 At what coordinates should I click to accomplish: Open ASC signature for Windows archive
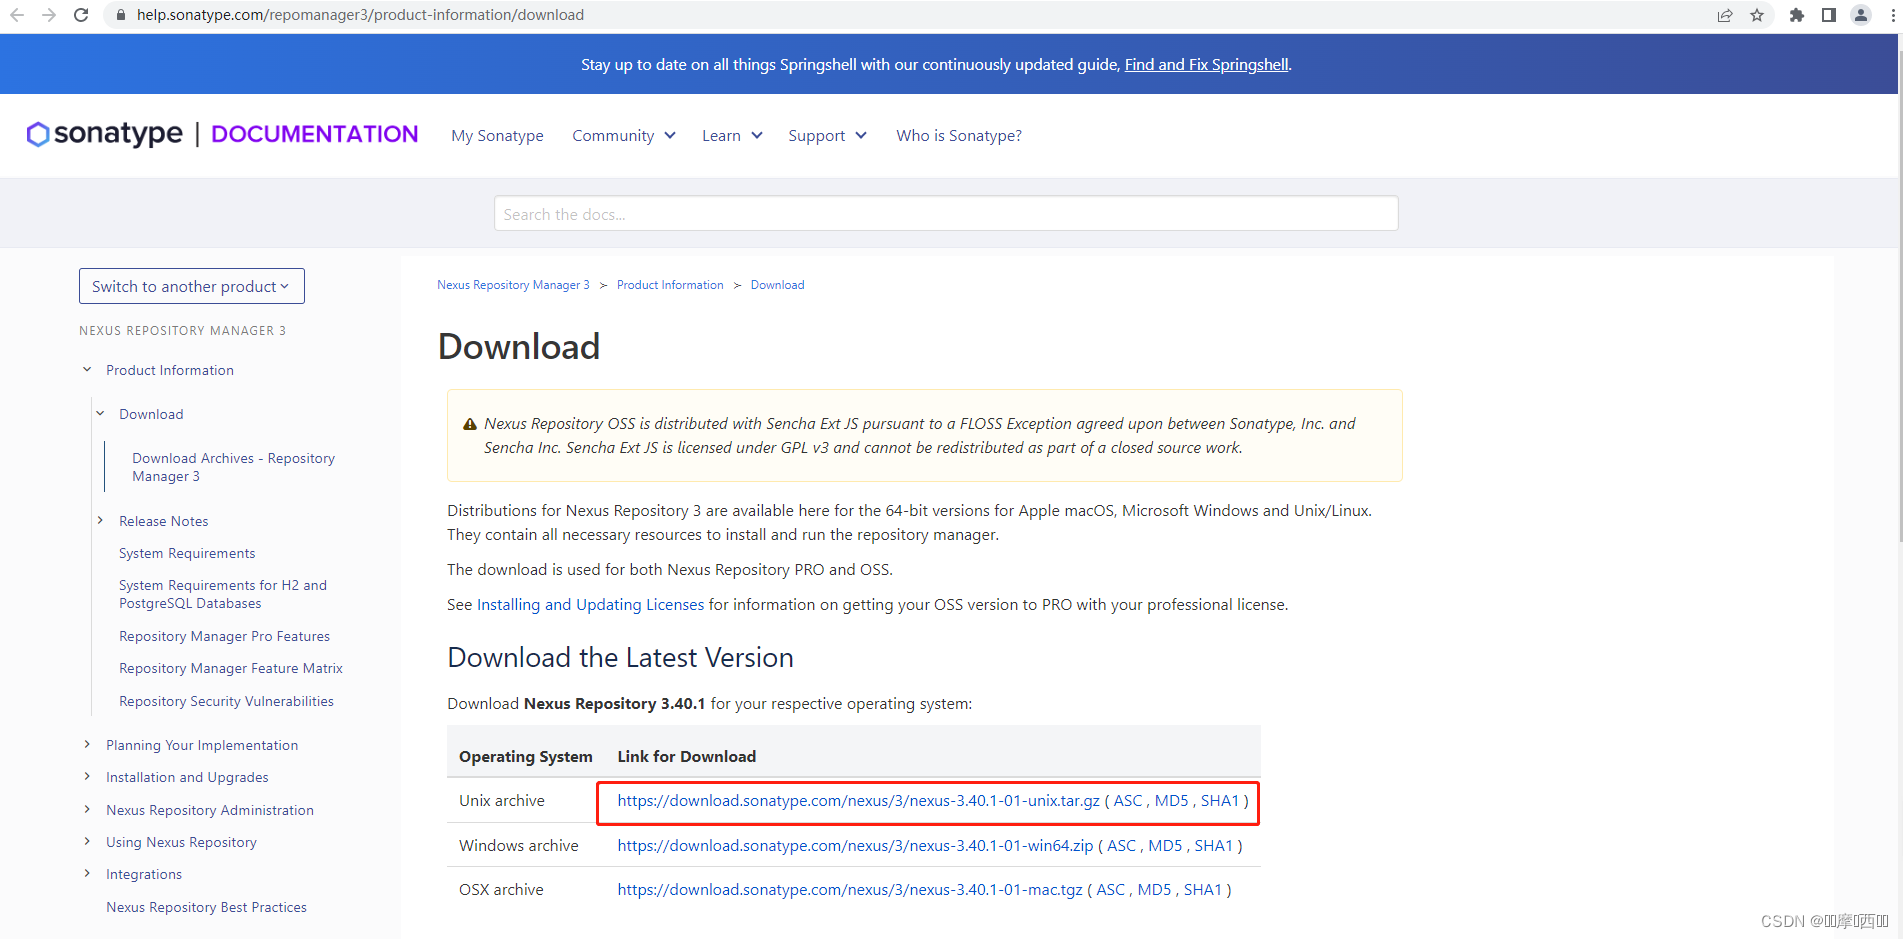point(1121,846)
